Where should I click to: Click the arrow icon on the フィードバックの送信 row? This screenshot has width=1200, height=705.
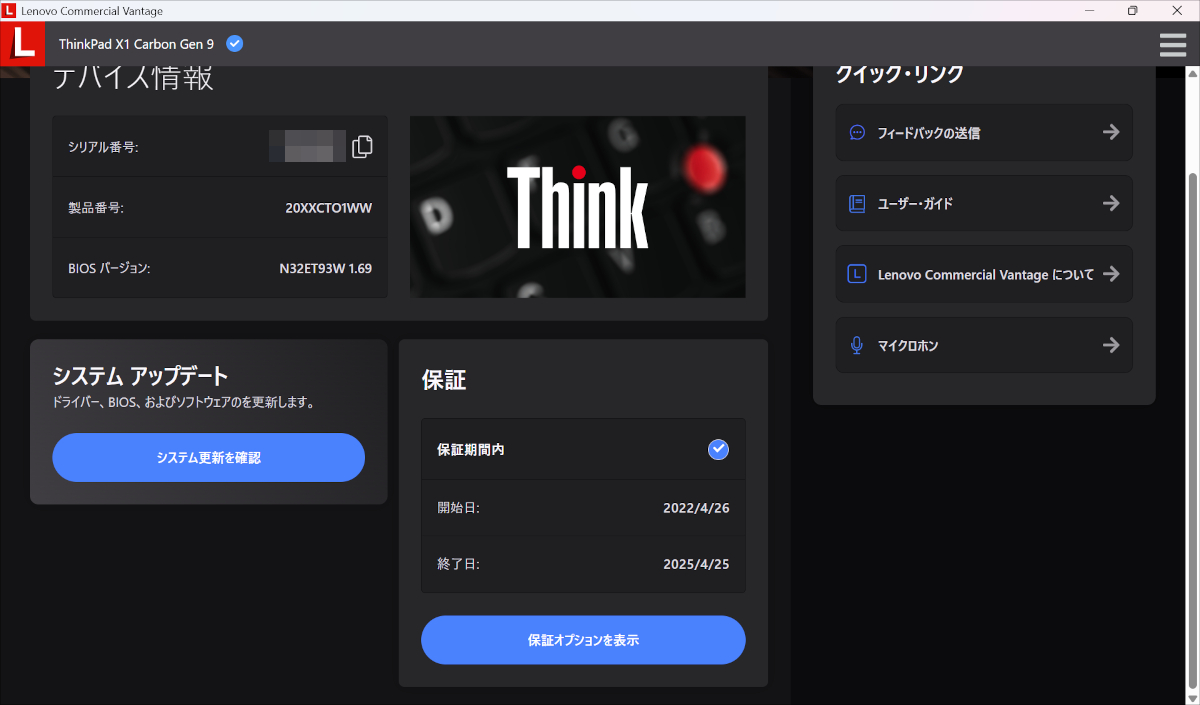click(1111, 131)
